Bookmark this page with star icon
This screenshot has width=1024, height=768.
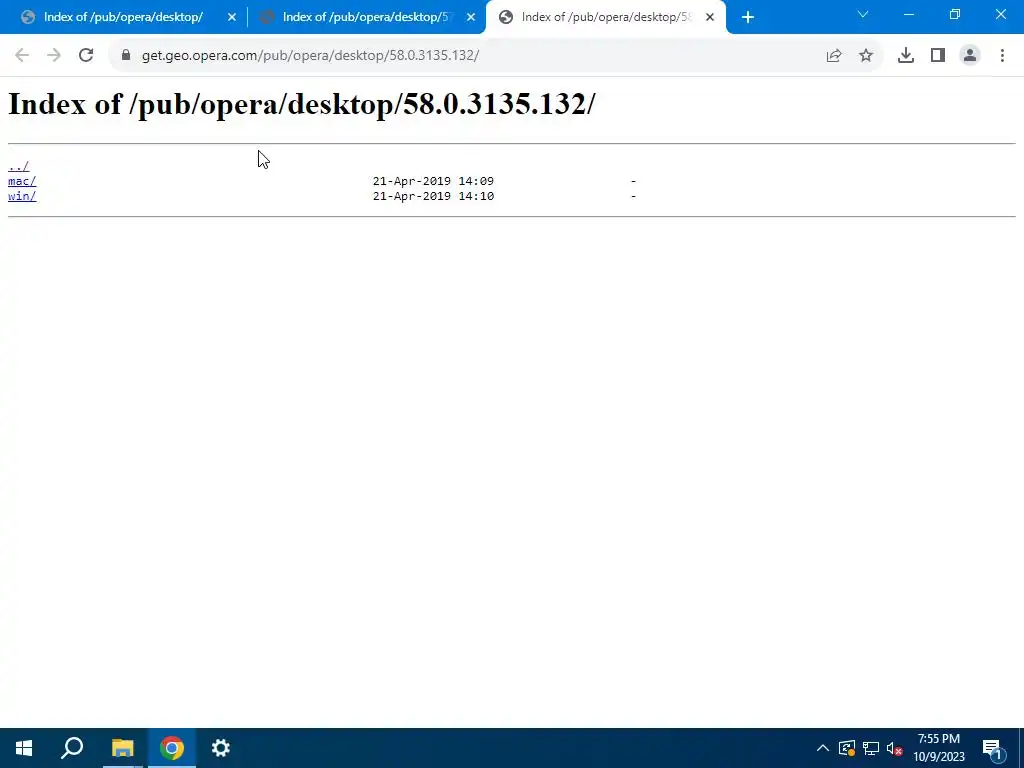[x=866, y=56]
